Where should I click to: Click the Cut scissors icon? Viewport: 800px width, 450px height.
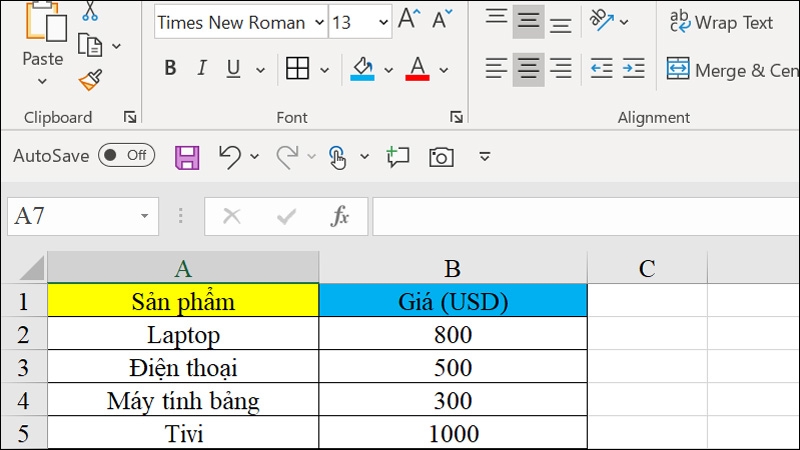coord(90,11)
